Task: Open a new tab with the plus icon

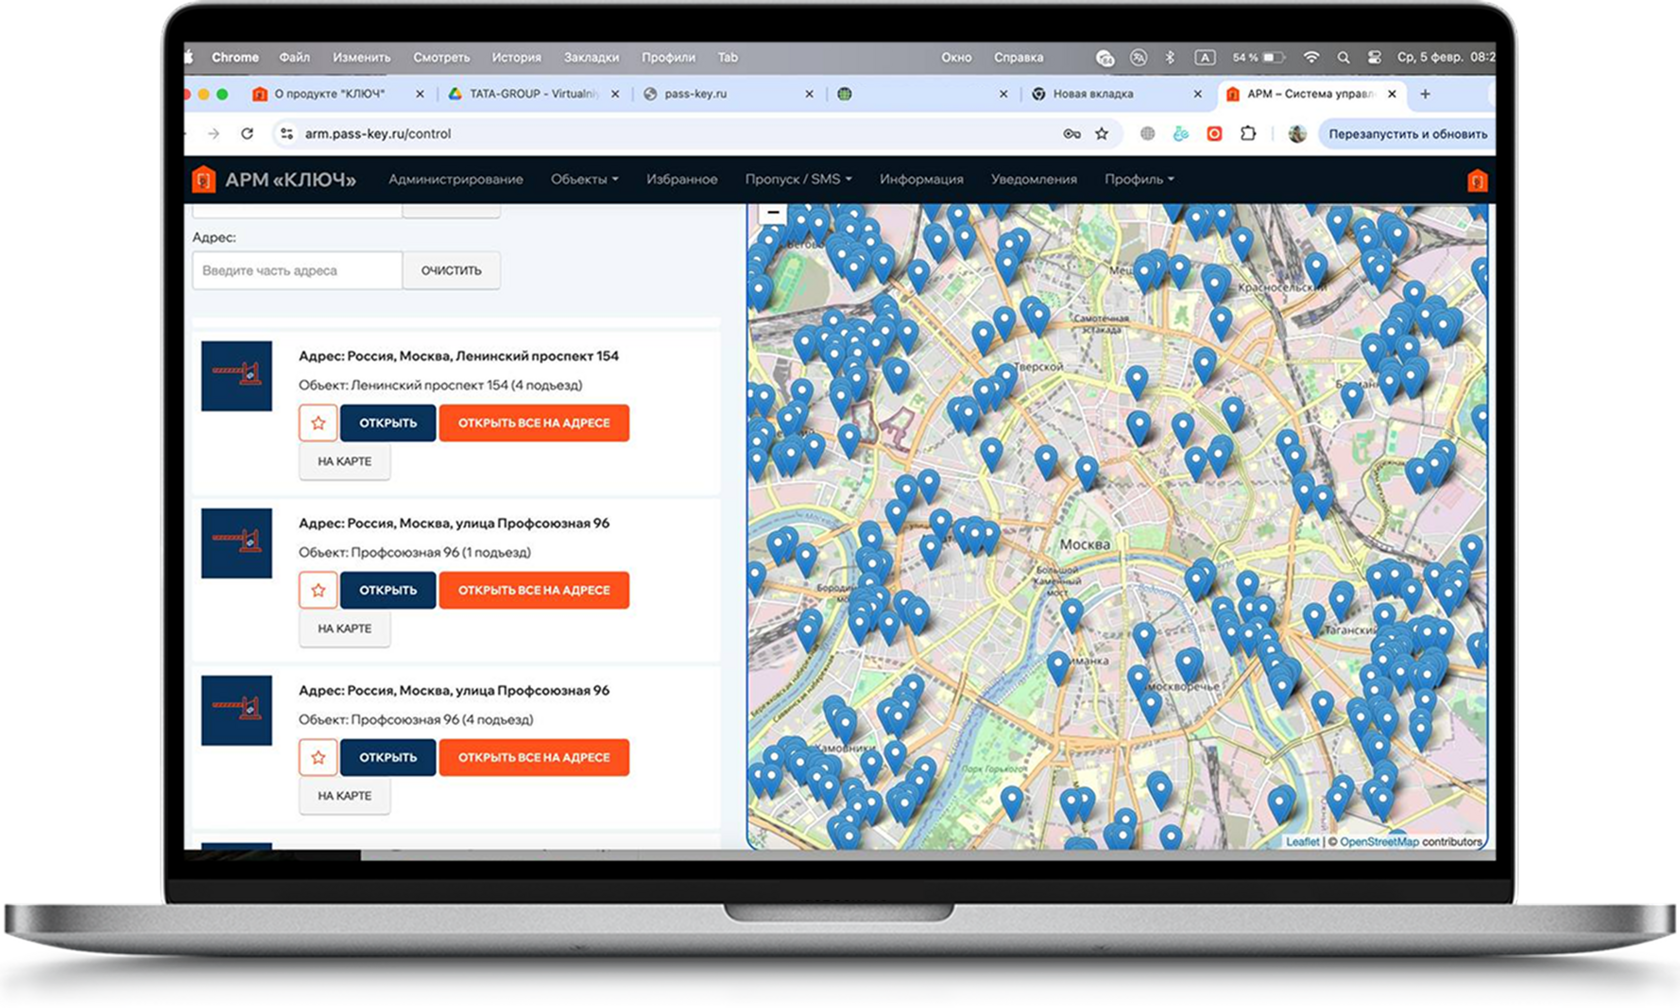Action: point(1425,94)
